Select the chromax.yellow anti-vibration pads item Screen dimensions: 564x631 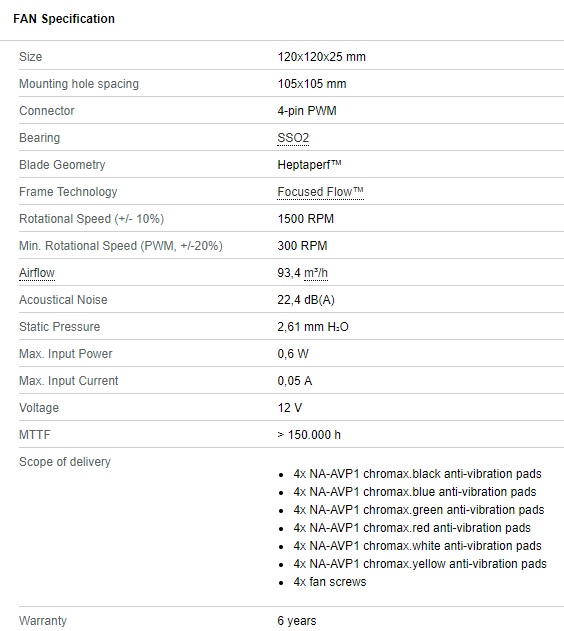420,564
